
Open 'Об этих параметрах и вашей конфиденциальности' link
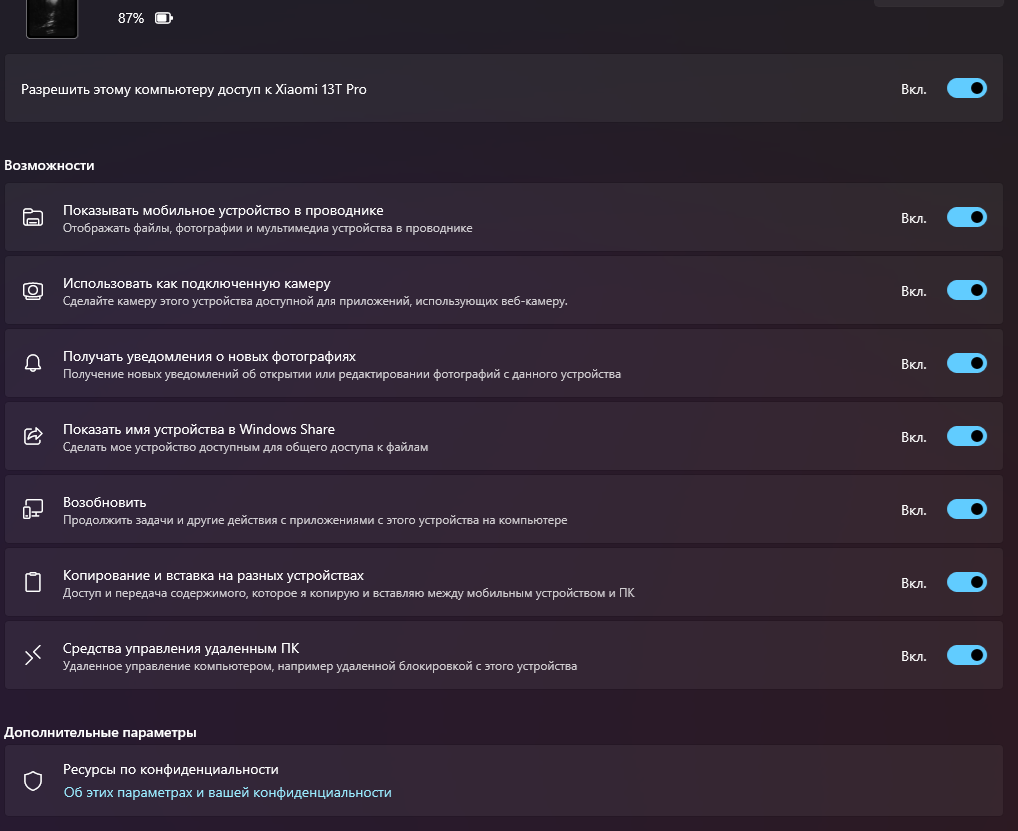pos(227,793)
